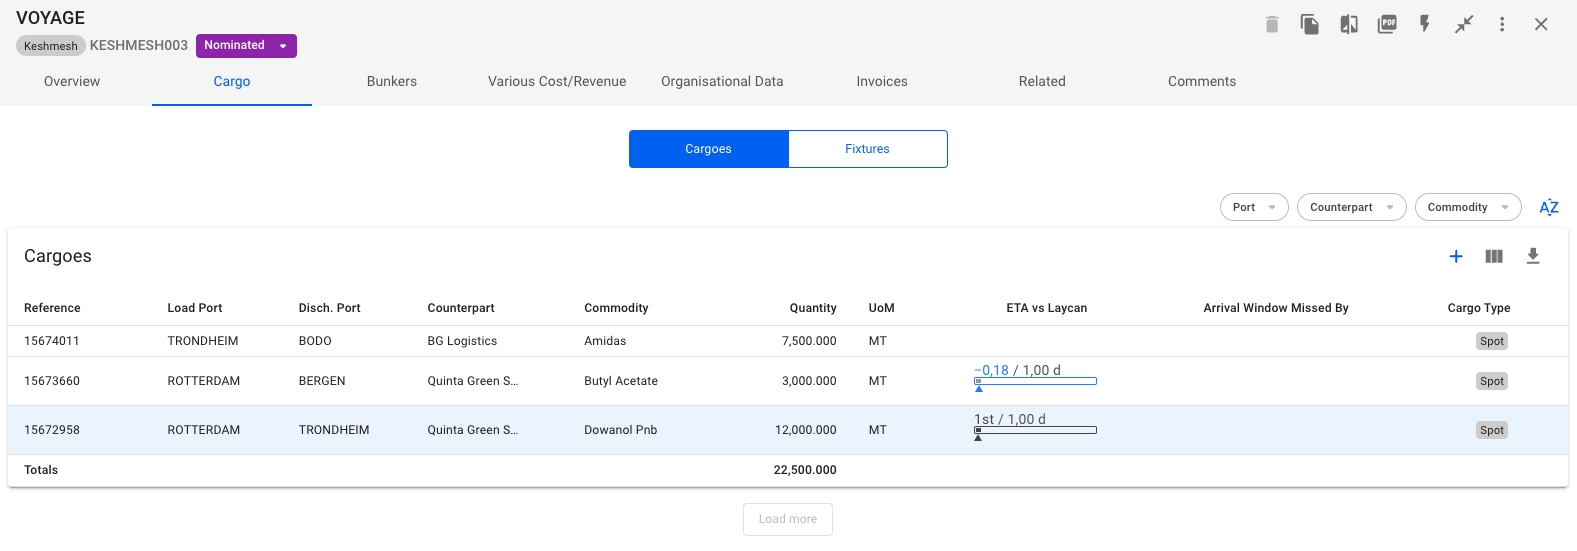Expand the Counterpart filter dropdown
1577x551 pixels.
coord(1351,208)
